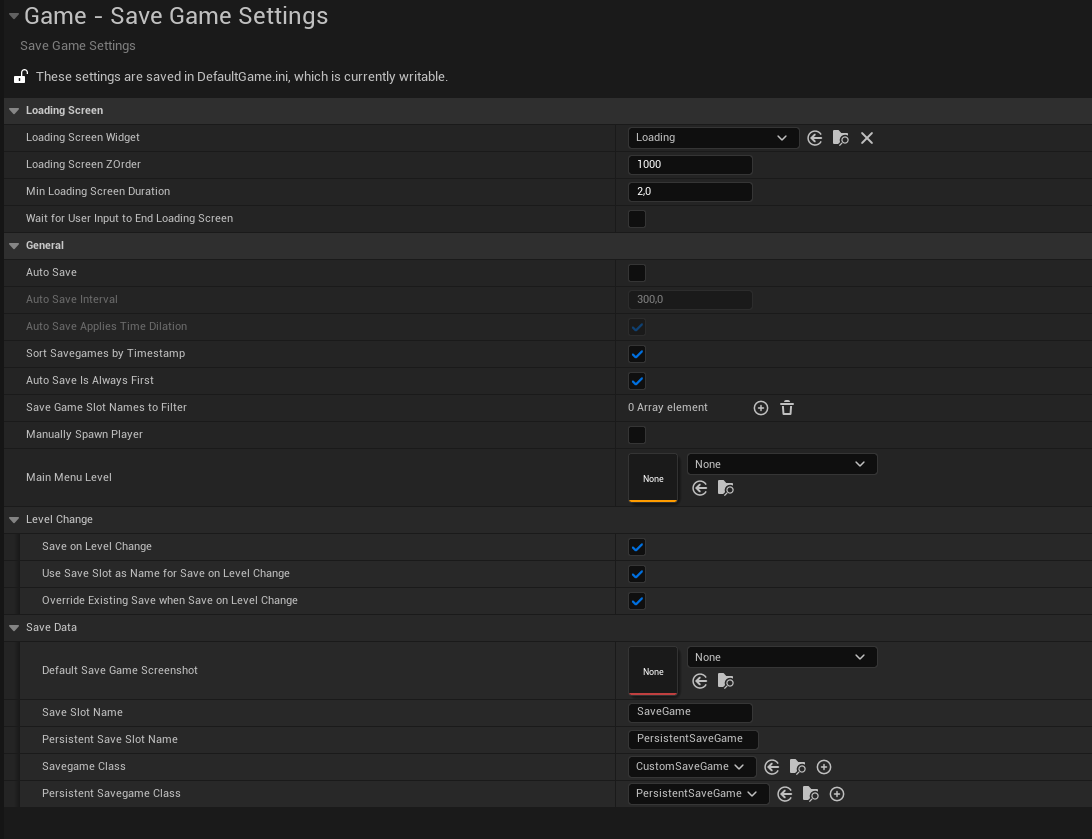Open the Loading Screen Widget dropdown

[x=713, y=138]
